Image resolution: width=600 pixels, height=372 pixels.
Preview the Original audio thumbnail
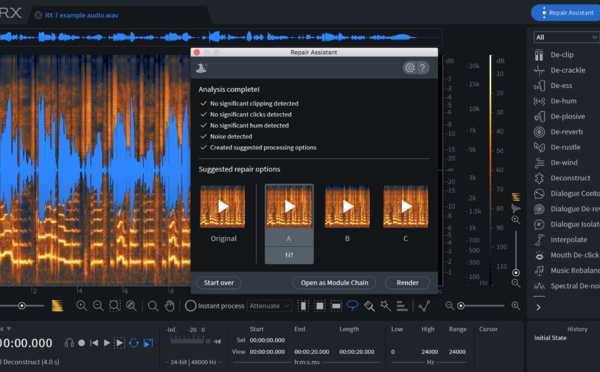pyautogui.click(x=223, y=207)
